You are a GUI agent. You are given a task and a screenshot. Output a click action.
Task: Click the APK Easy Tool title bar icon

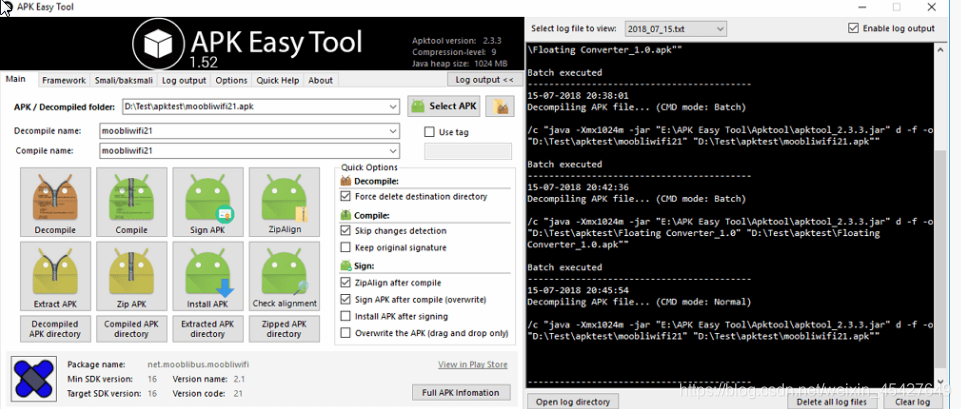pos(6,8)
